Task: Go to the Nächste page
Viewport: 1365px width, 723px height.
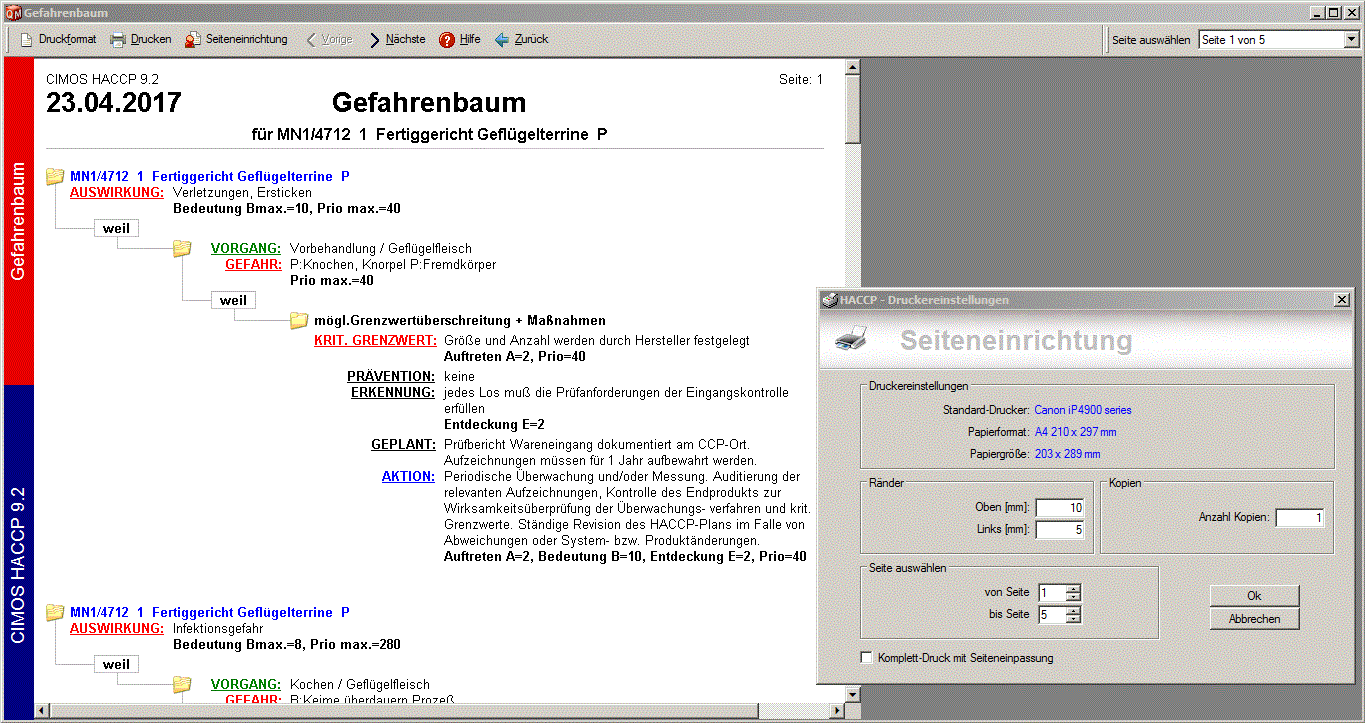Action: coord(397,40)
